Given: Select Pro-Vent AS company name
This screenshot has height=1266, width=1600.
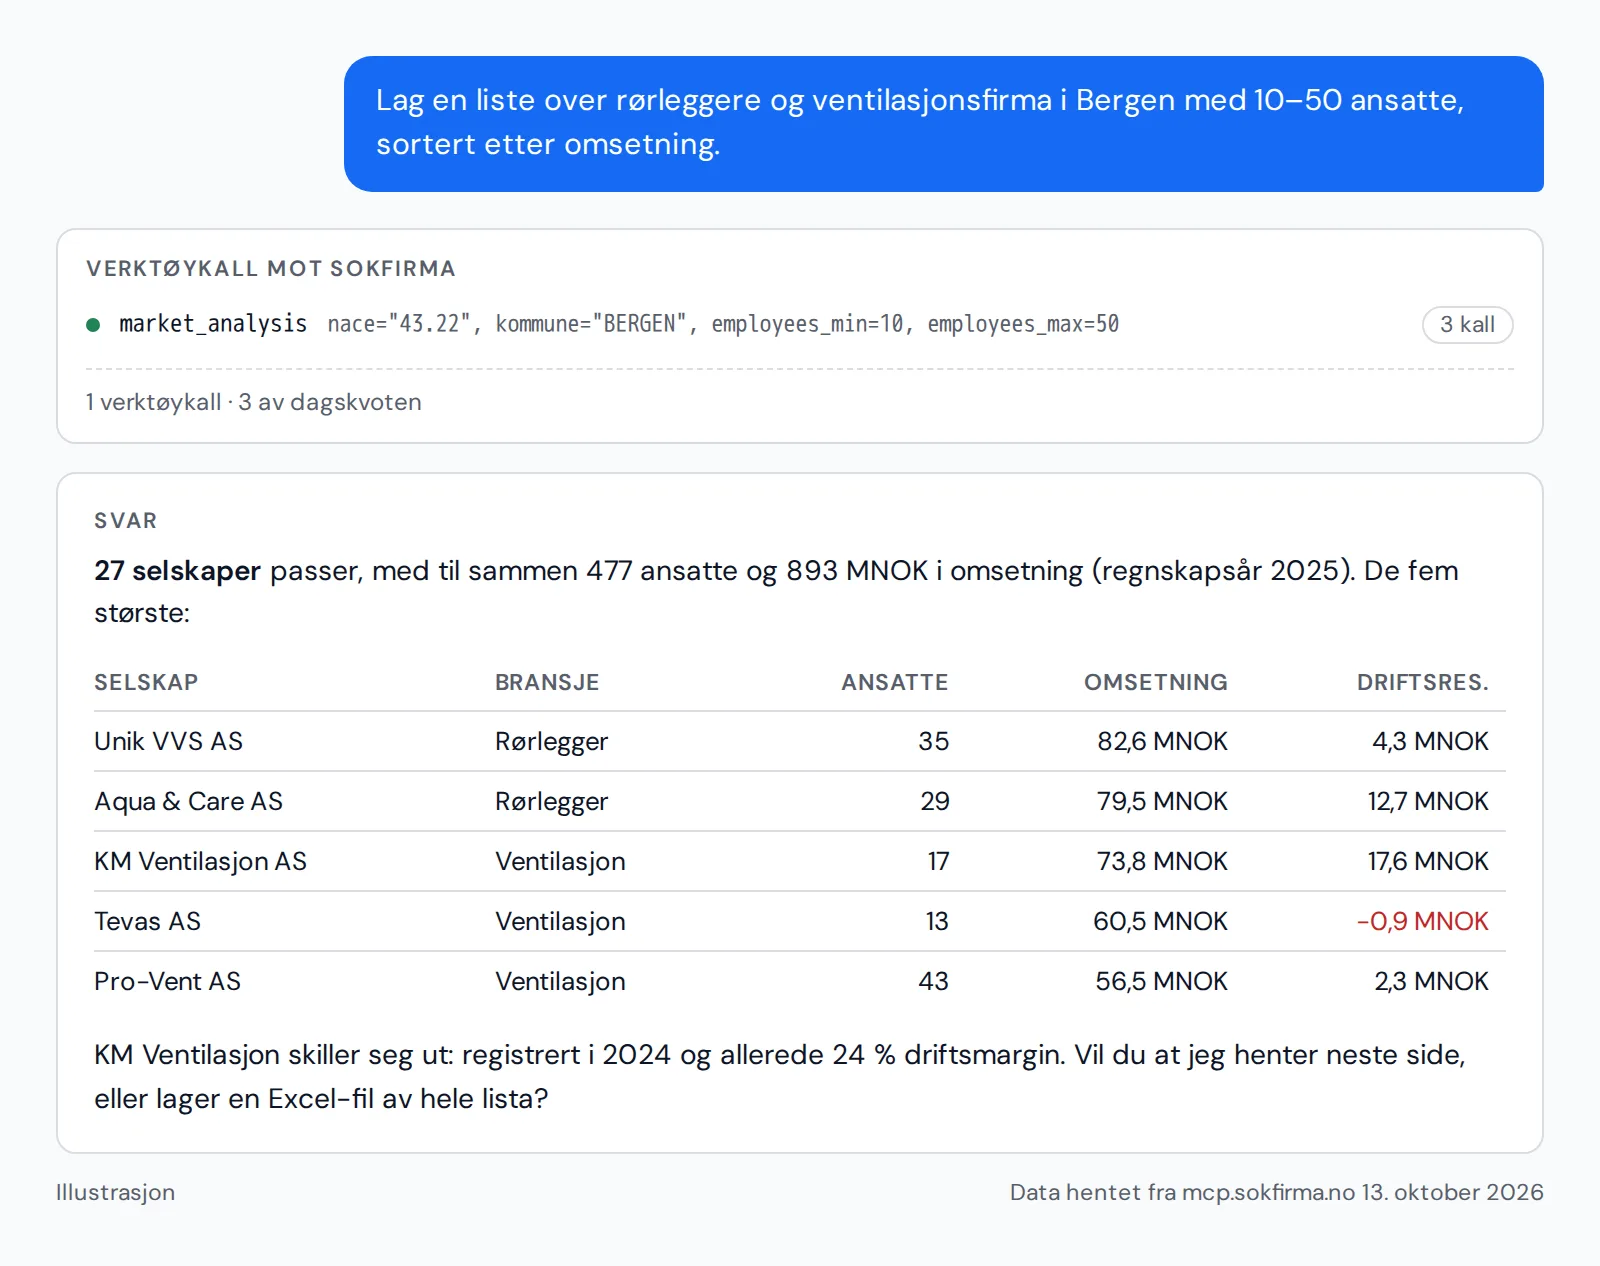Looking at the screenshot, I should click(x=167, y=981).
